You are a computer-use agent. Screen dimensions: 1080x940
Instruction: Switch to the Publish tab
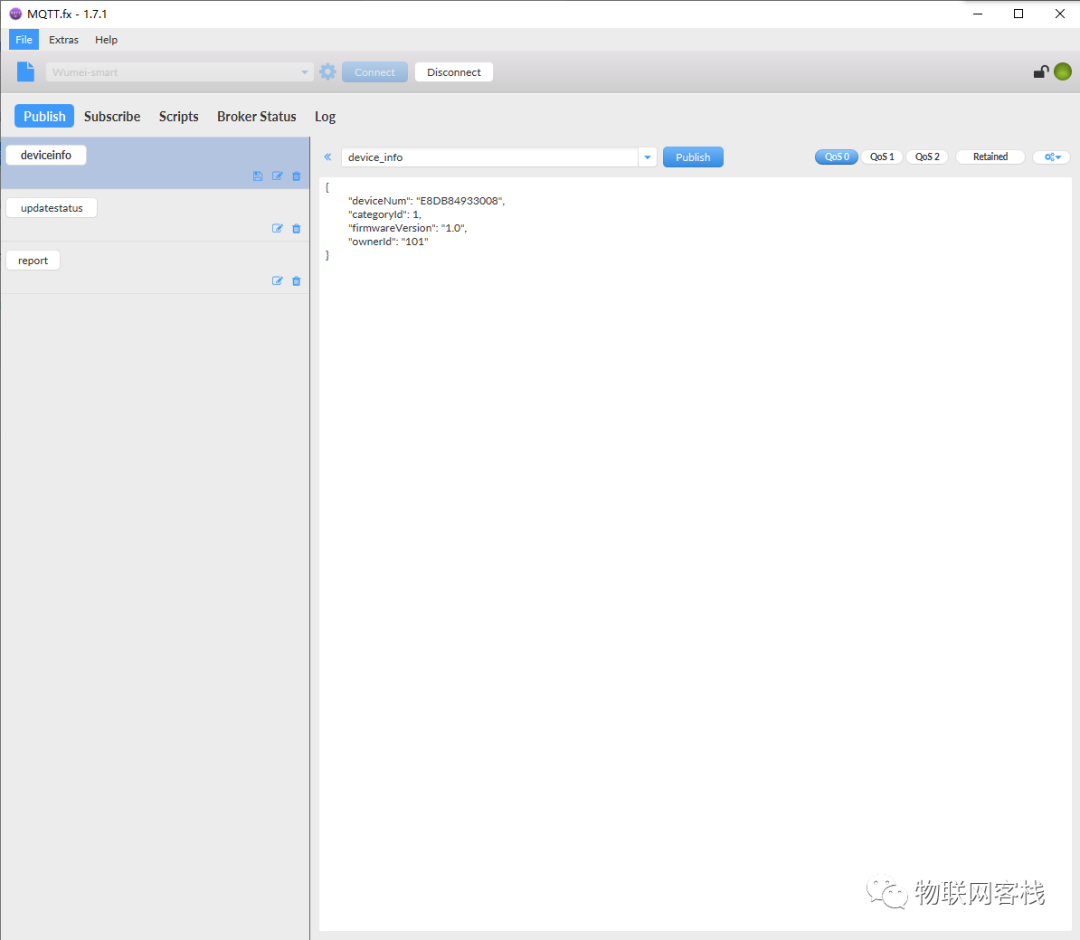coord(44,116)
